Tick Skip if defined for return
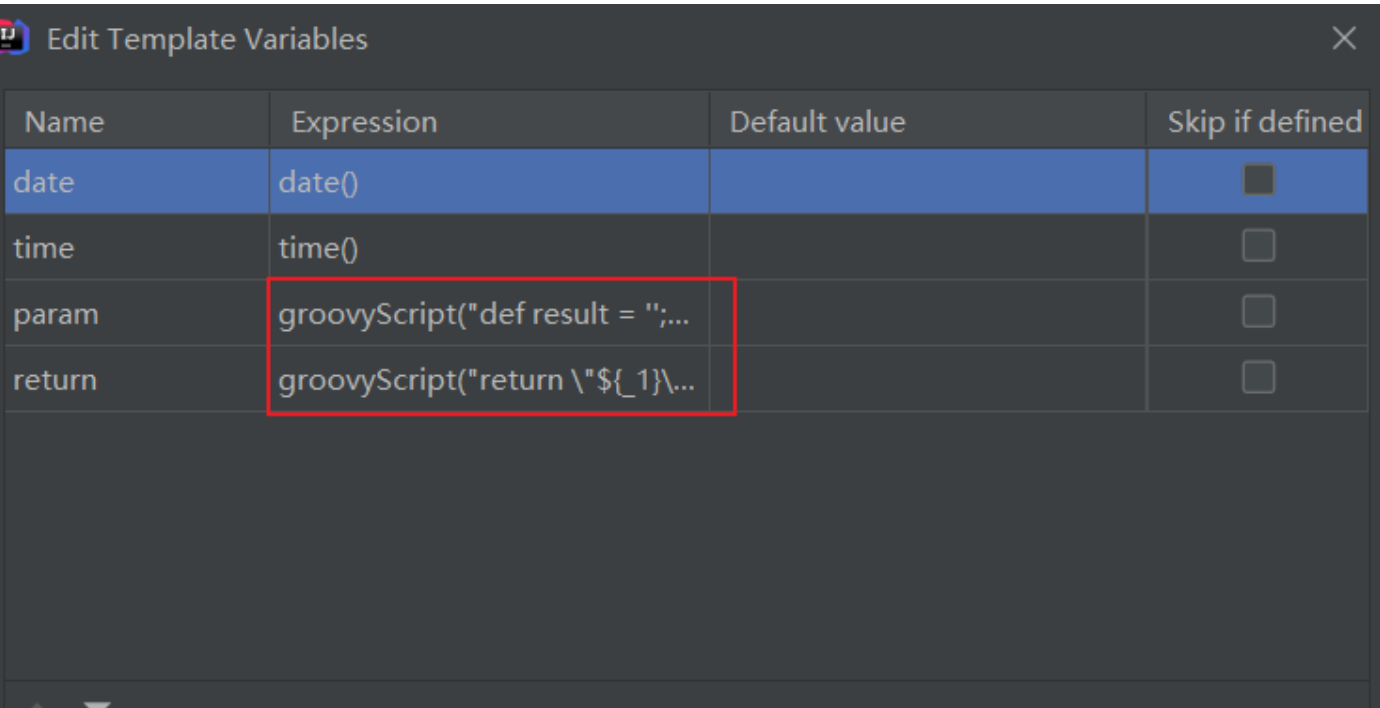Screen dimensions: 1380x708 click(x=1258, y=378)
